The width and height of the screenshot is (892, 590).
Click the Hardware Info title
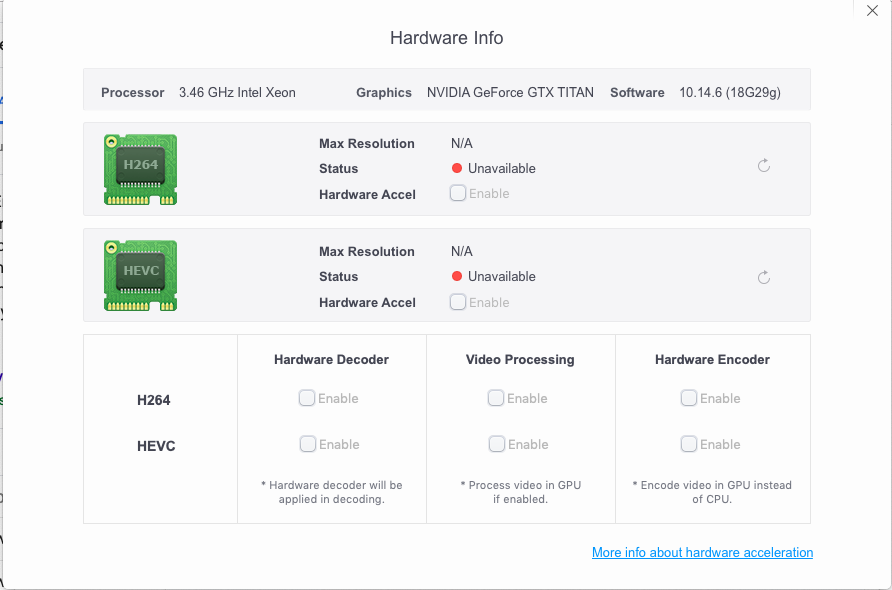(x=447, y=38)
